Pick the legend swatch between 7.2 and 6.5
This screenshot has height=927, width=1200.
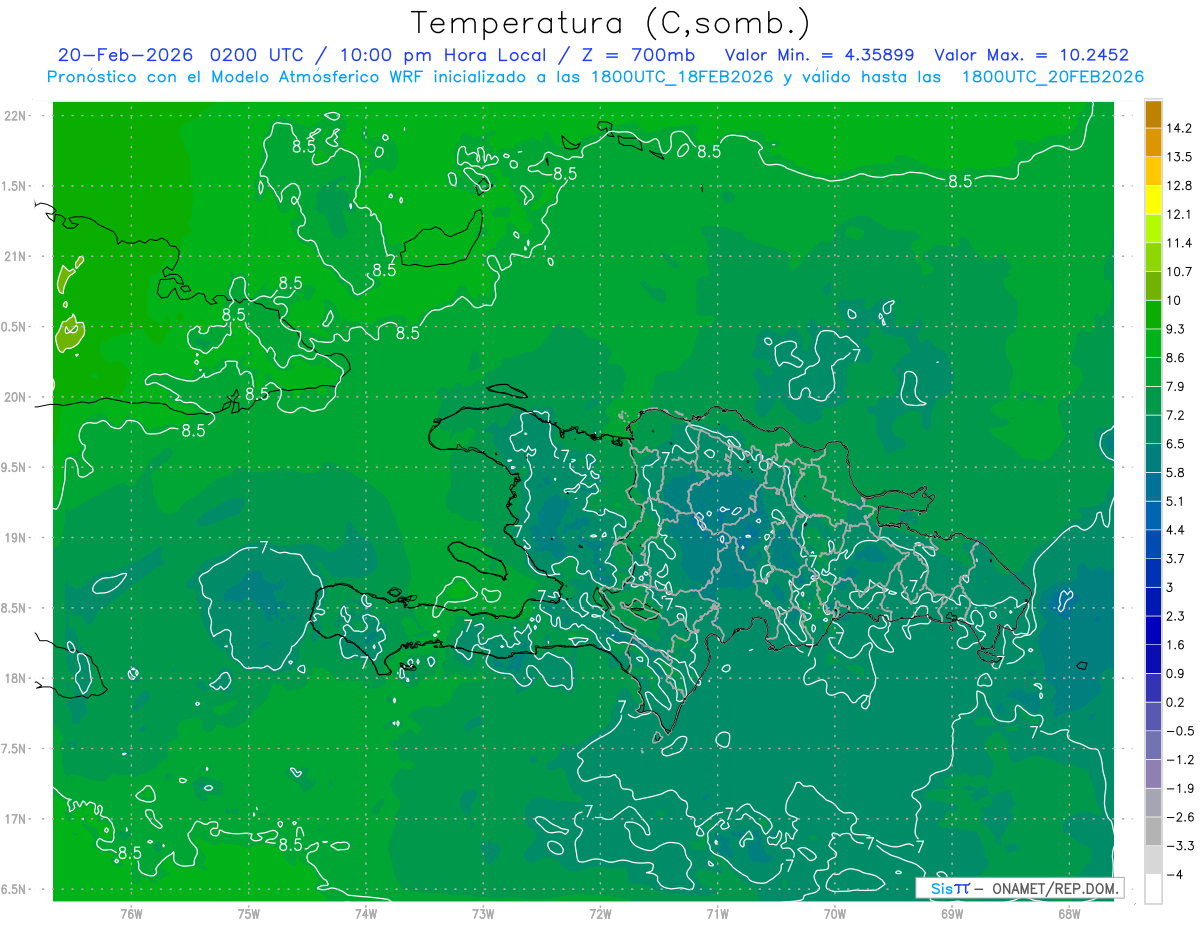[1153, 429]
